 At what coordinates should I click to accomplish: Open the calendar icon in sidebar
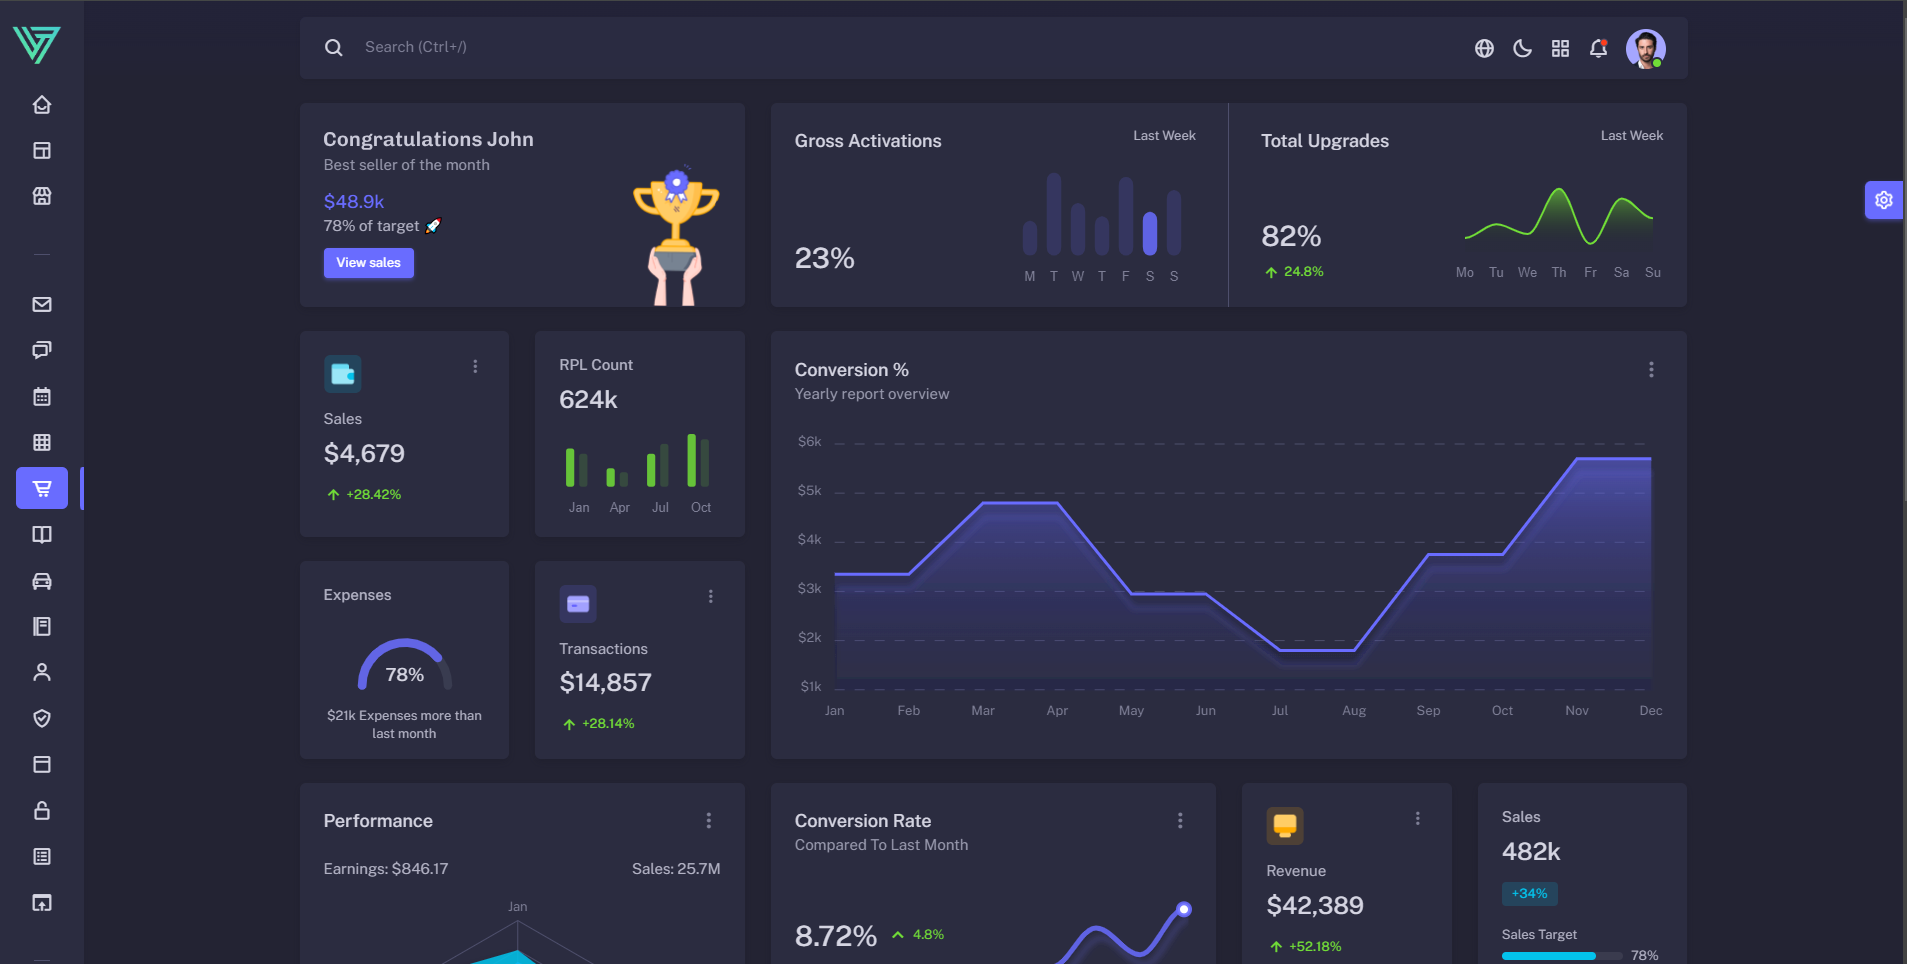click(42, 397)
